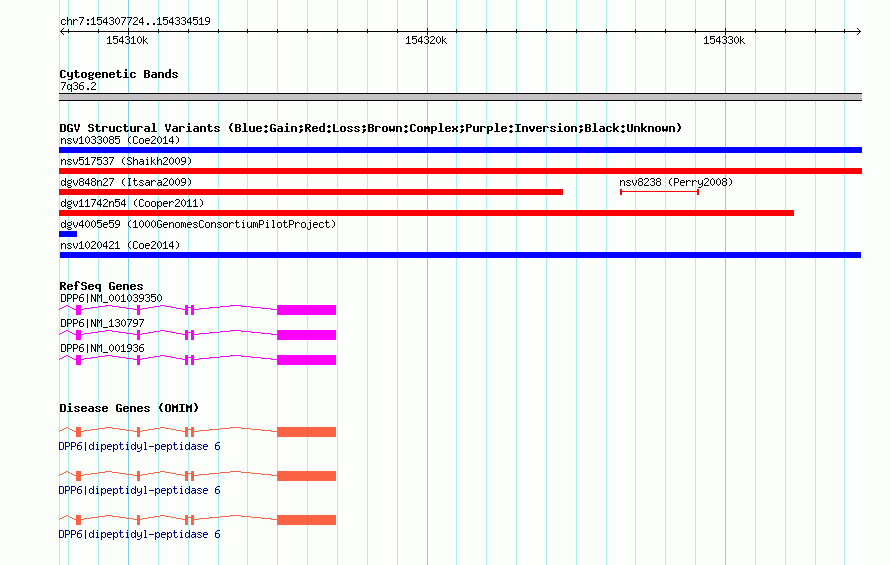Open the RefSeq Genes track heading

click(x=101, y=286)
